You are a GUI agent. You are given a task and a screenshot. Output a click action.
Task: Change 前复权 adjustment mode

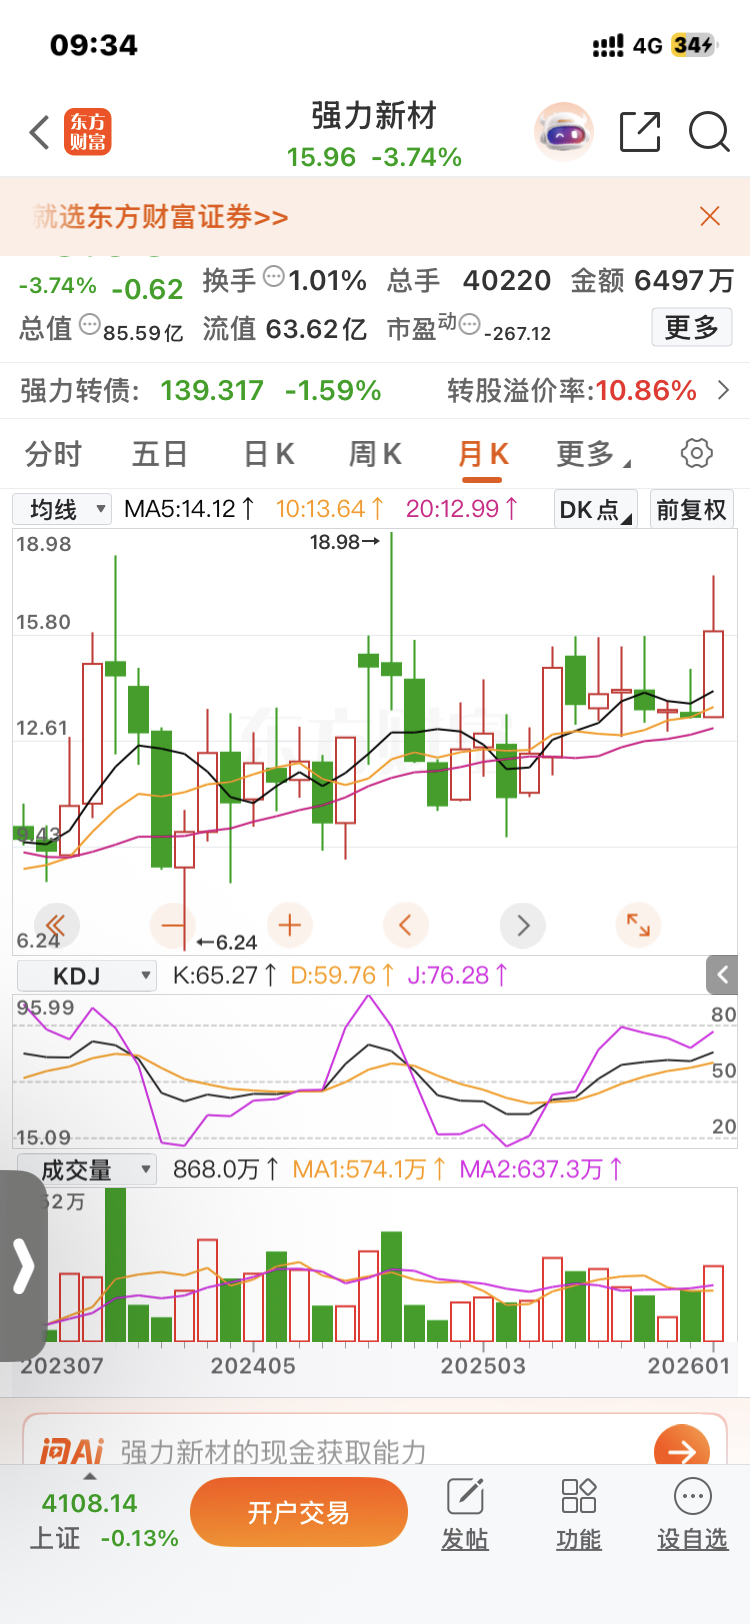691,509
